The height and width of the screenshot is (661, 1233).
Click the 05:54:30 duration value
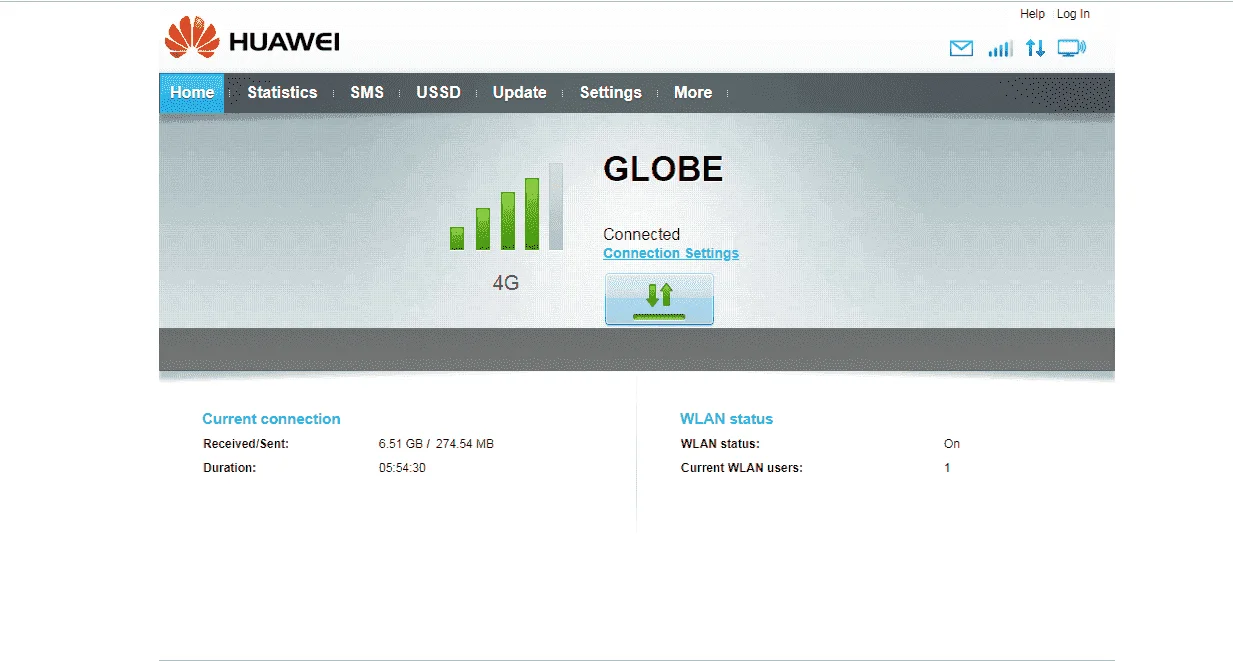click(x=402, y=468)
